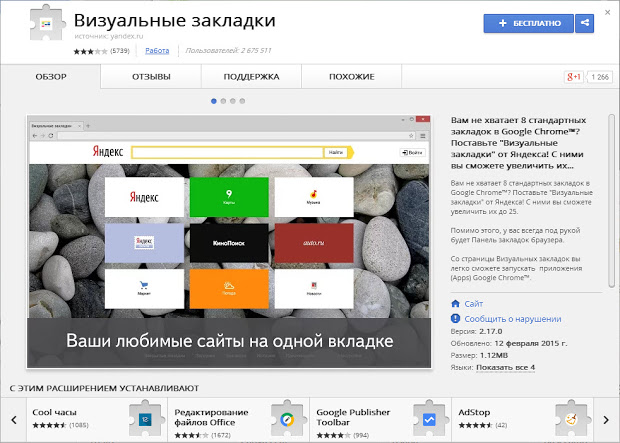Select the third screenshot carousel dot

click(x=233, y=101)
